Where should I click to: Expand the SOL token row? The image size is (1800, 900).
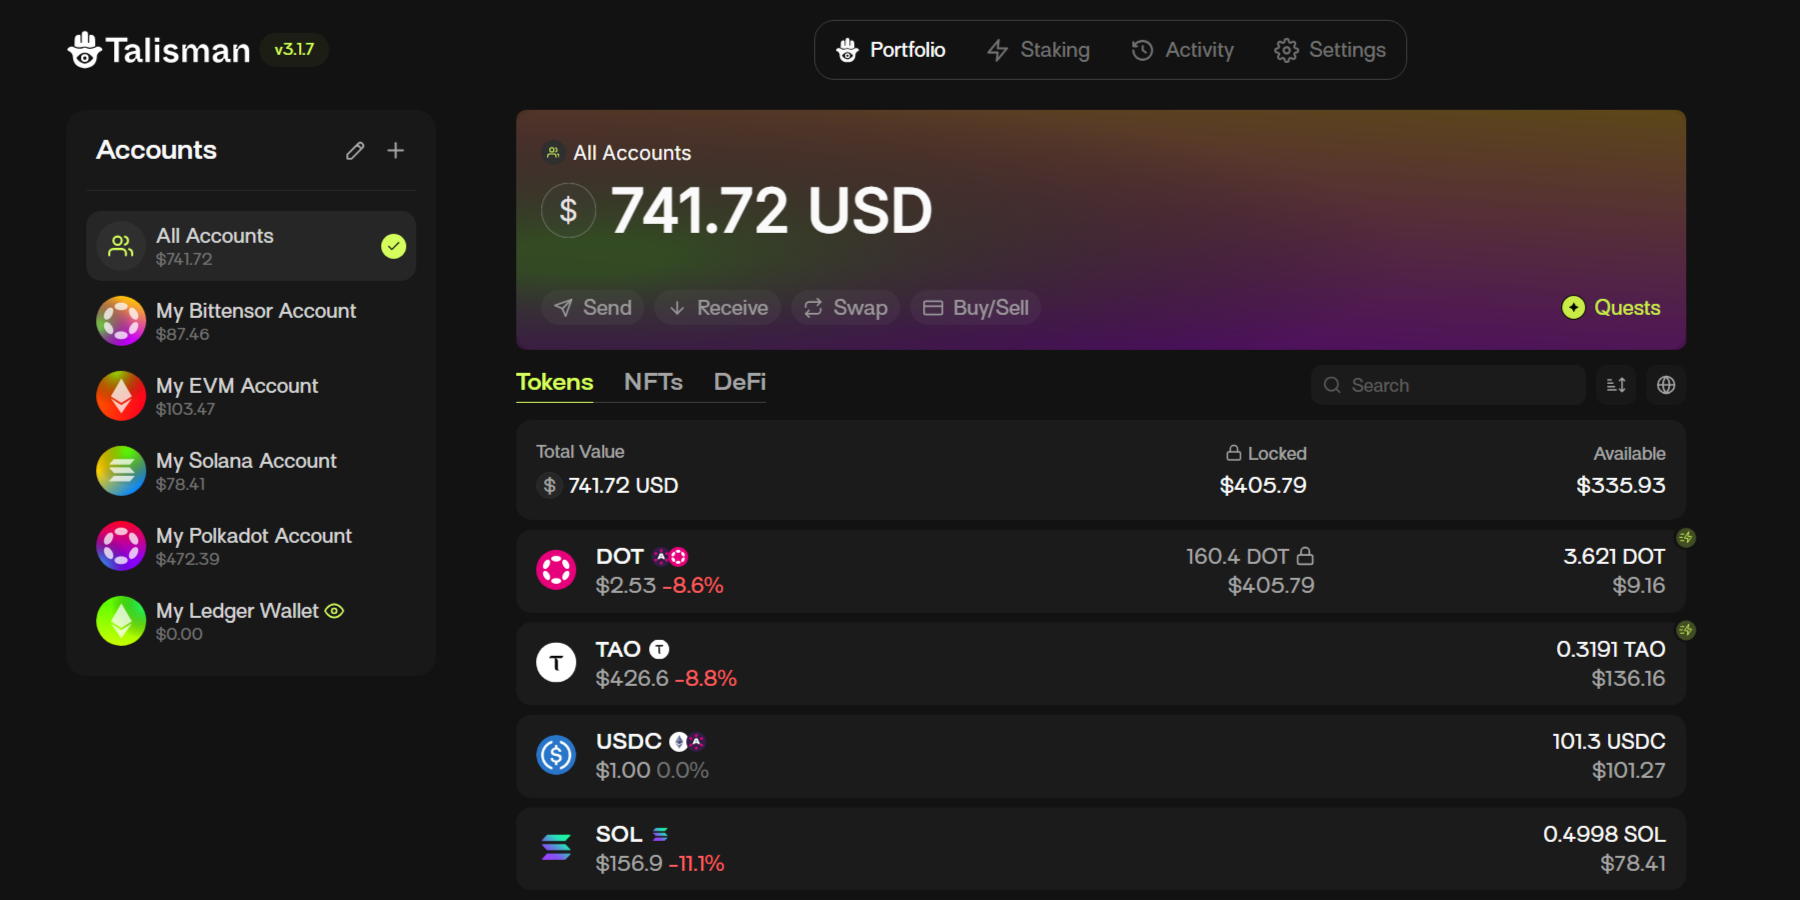point(1100,849)
